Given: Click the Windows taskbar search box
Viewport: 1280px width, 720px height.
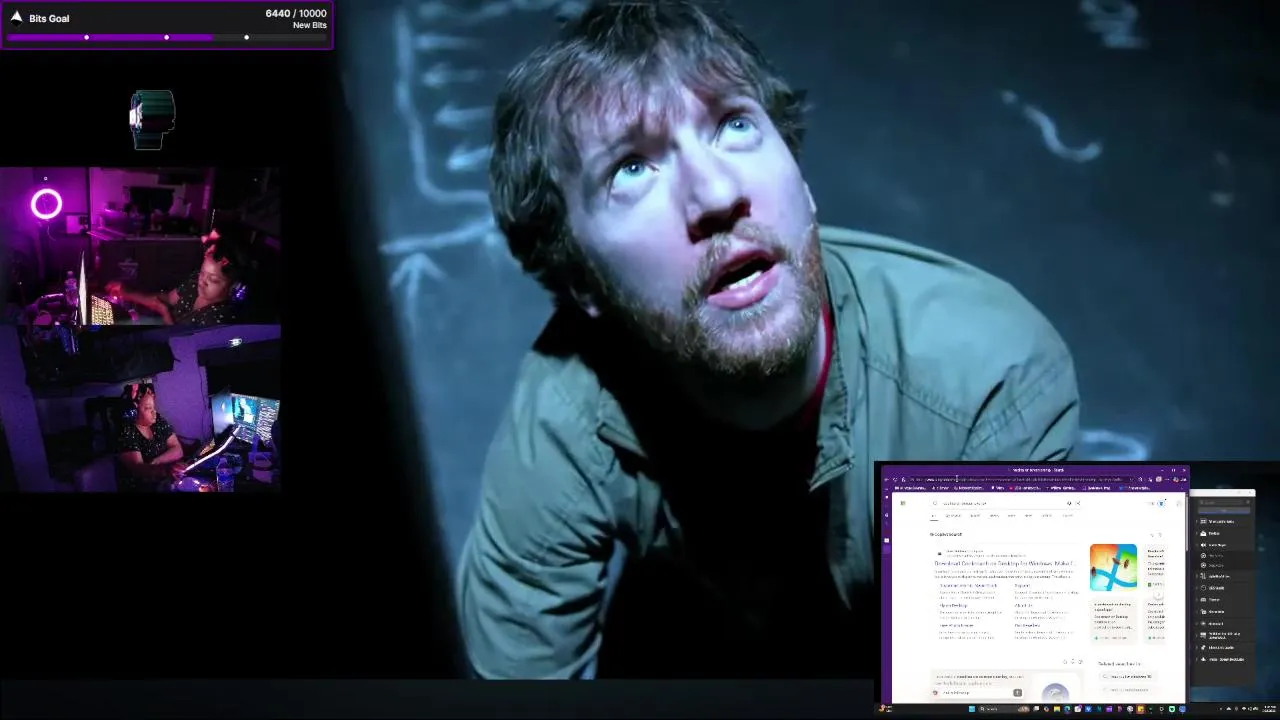Looking at the screenshot, I should tap(1004, 709).
